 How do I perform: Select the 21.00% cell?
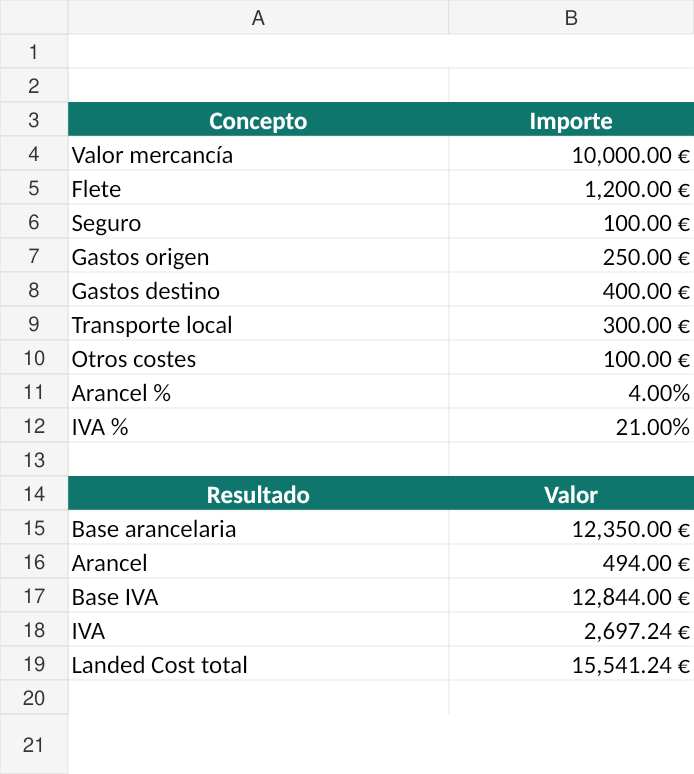[571, 426]
